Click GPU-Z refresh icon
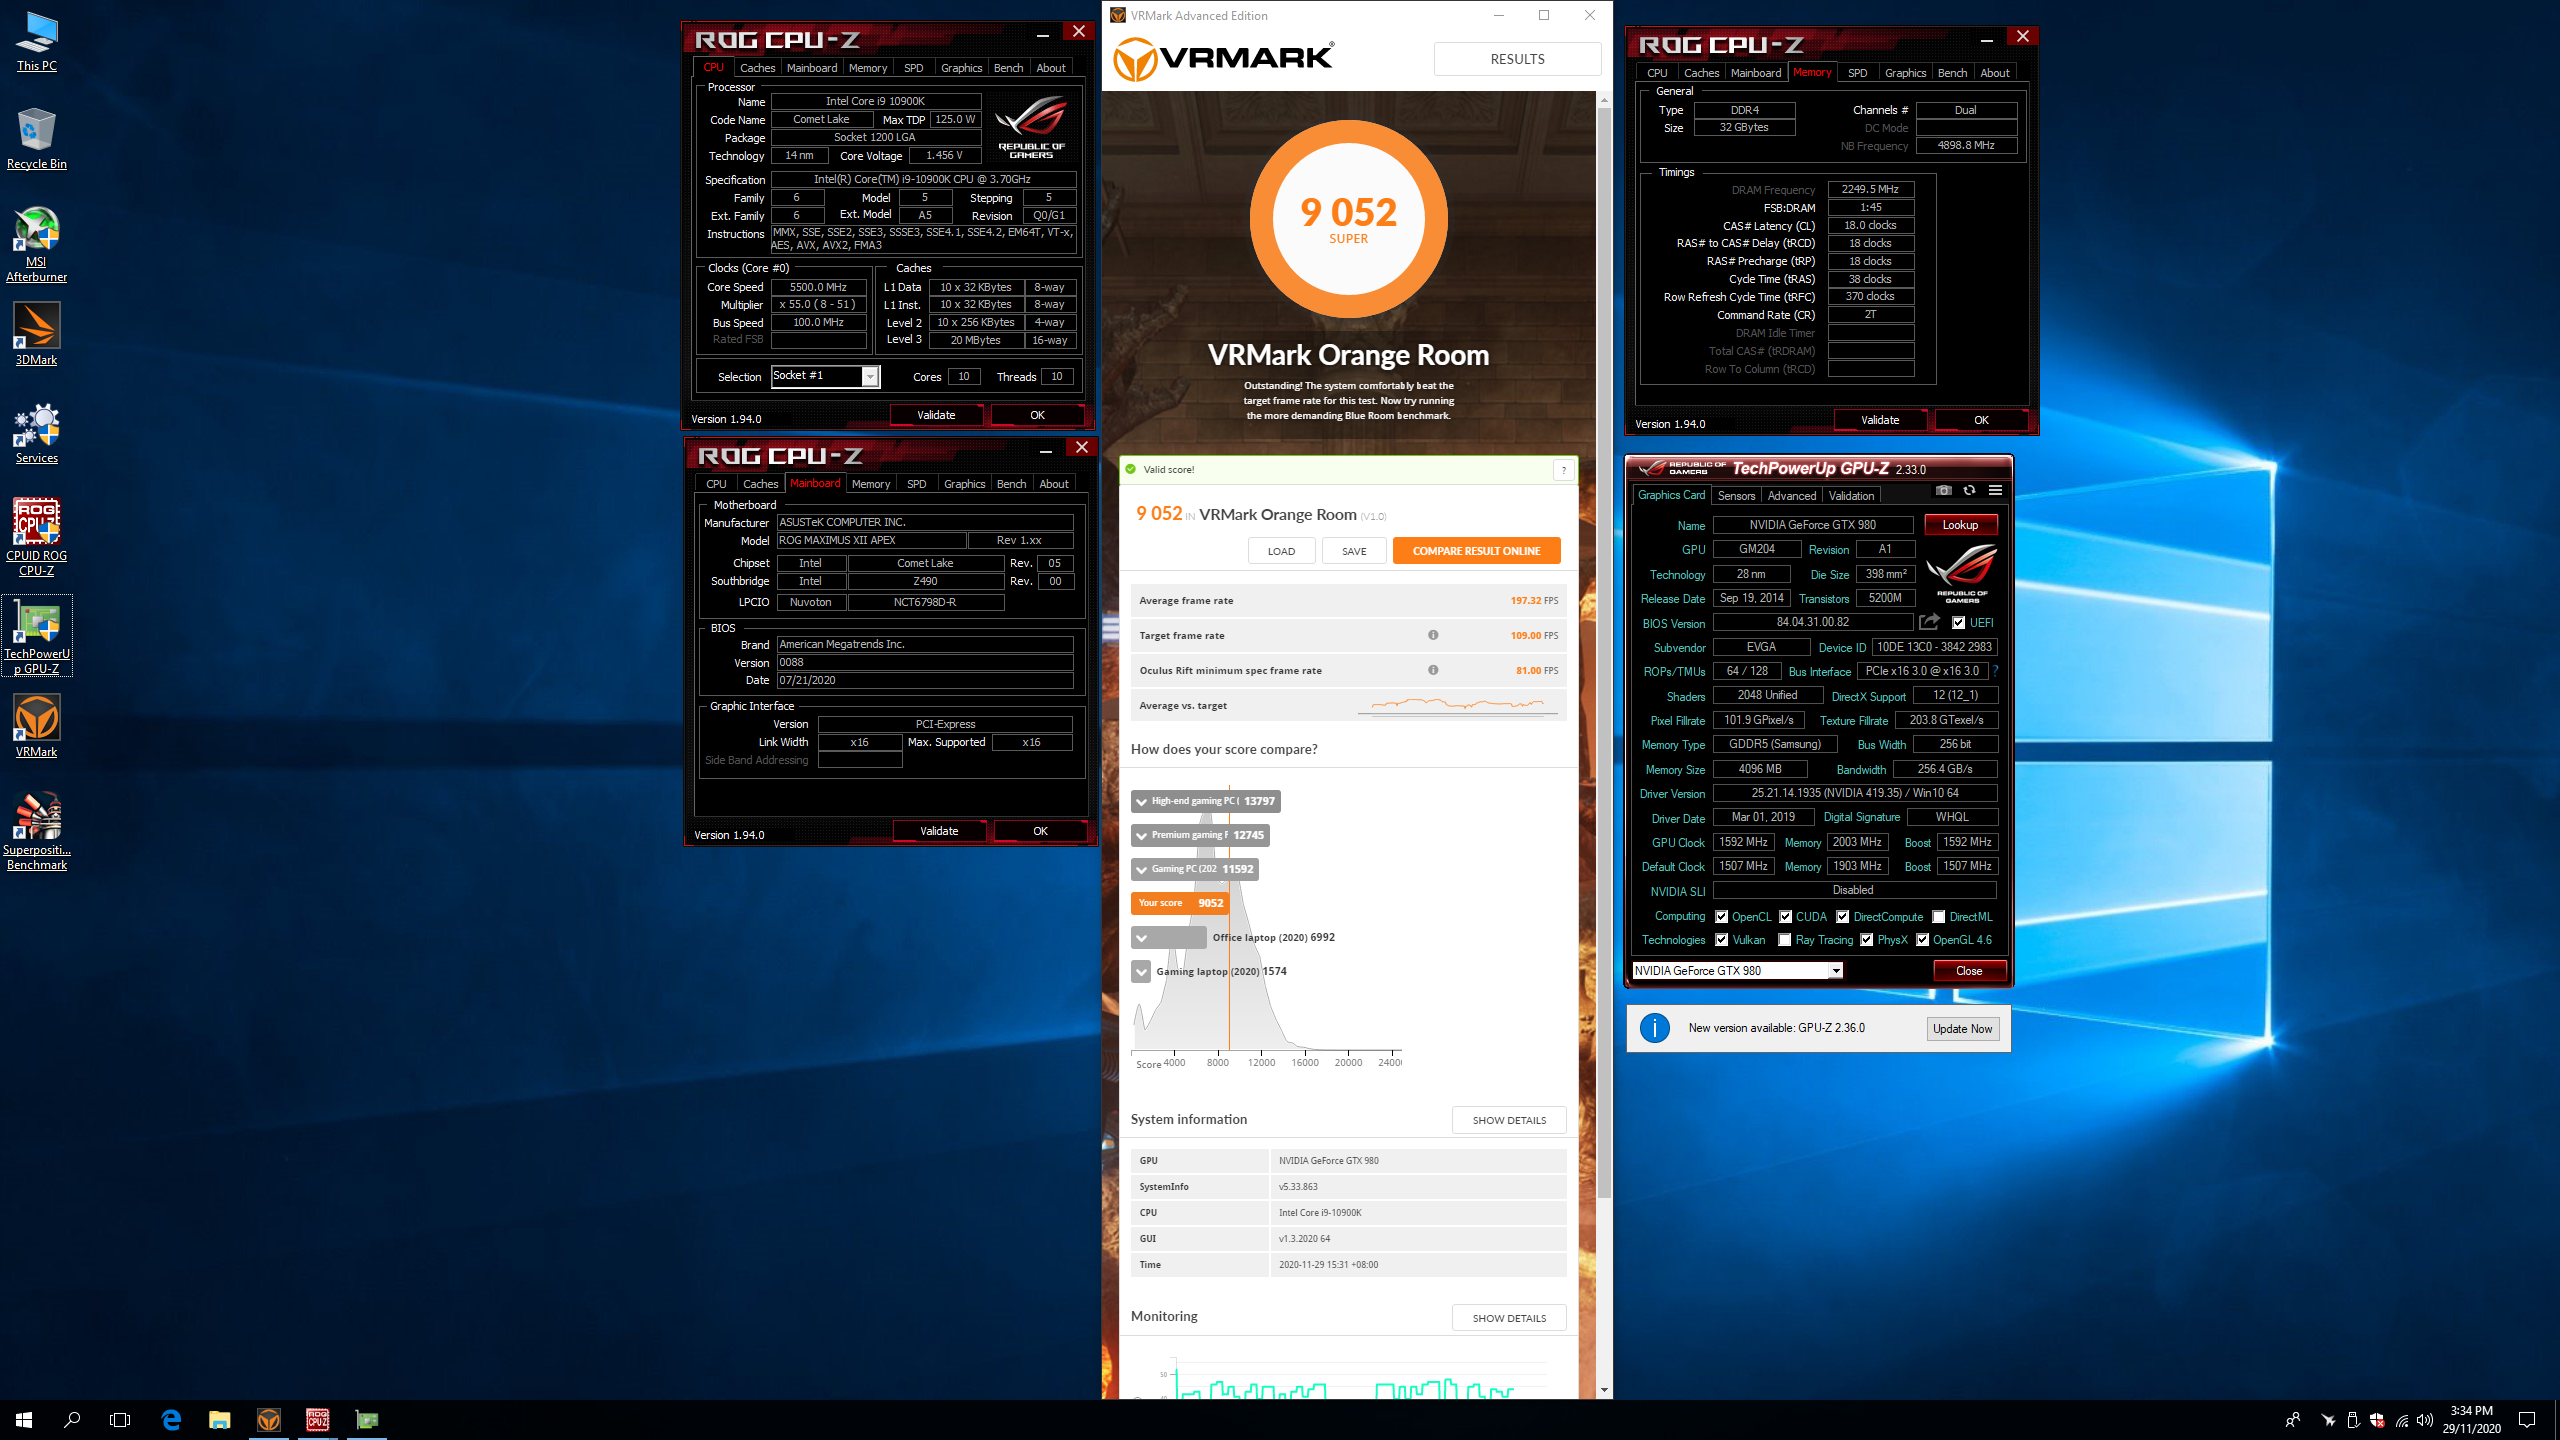Viewport: 2560px width, 1440px height. [x=1969, y=491]
